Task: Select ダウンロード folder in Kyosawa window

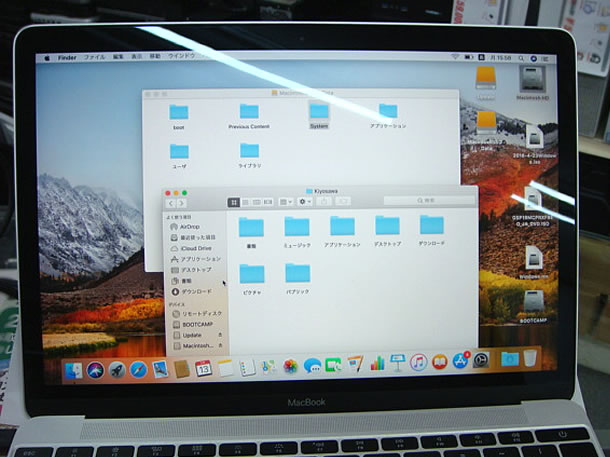Action: click(431, 230)
